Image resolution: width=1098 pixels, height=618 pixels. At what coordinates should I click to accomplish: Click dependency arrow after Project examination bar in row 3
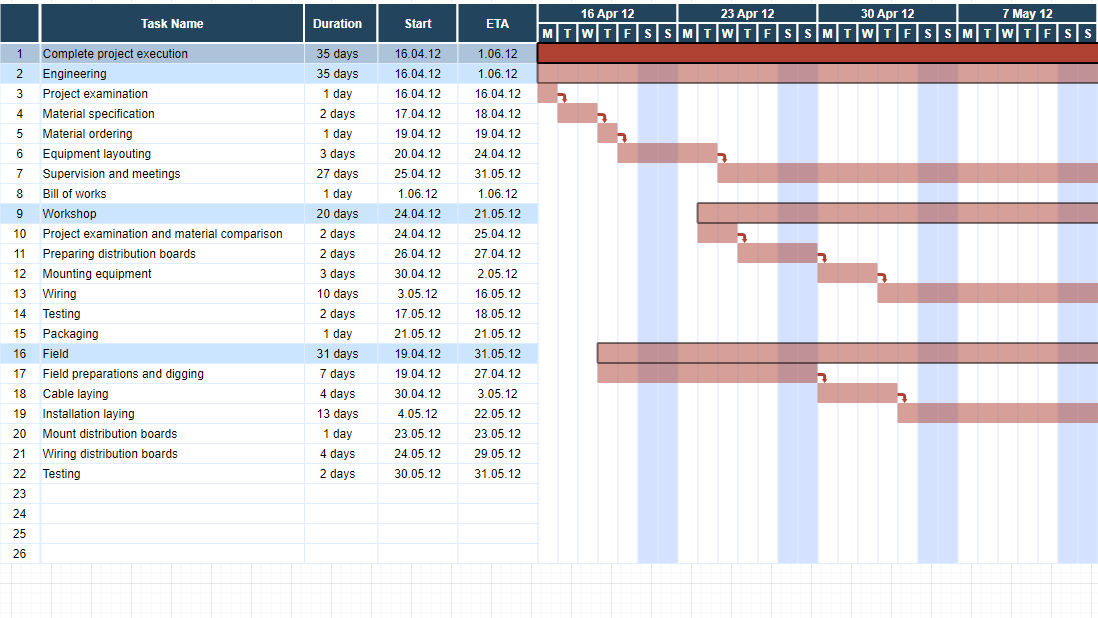[x=563, y=98]
